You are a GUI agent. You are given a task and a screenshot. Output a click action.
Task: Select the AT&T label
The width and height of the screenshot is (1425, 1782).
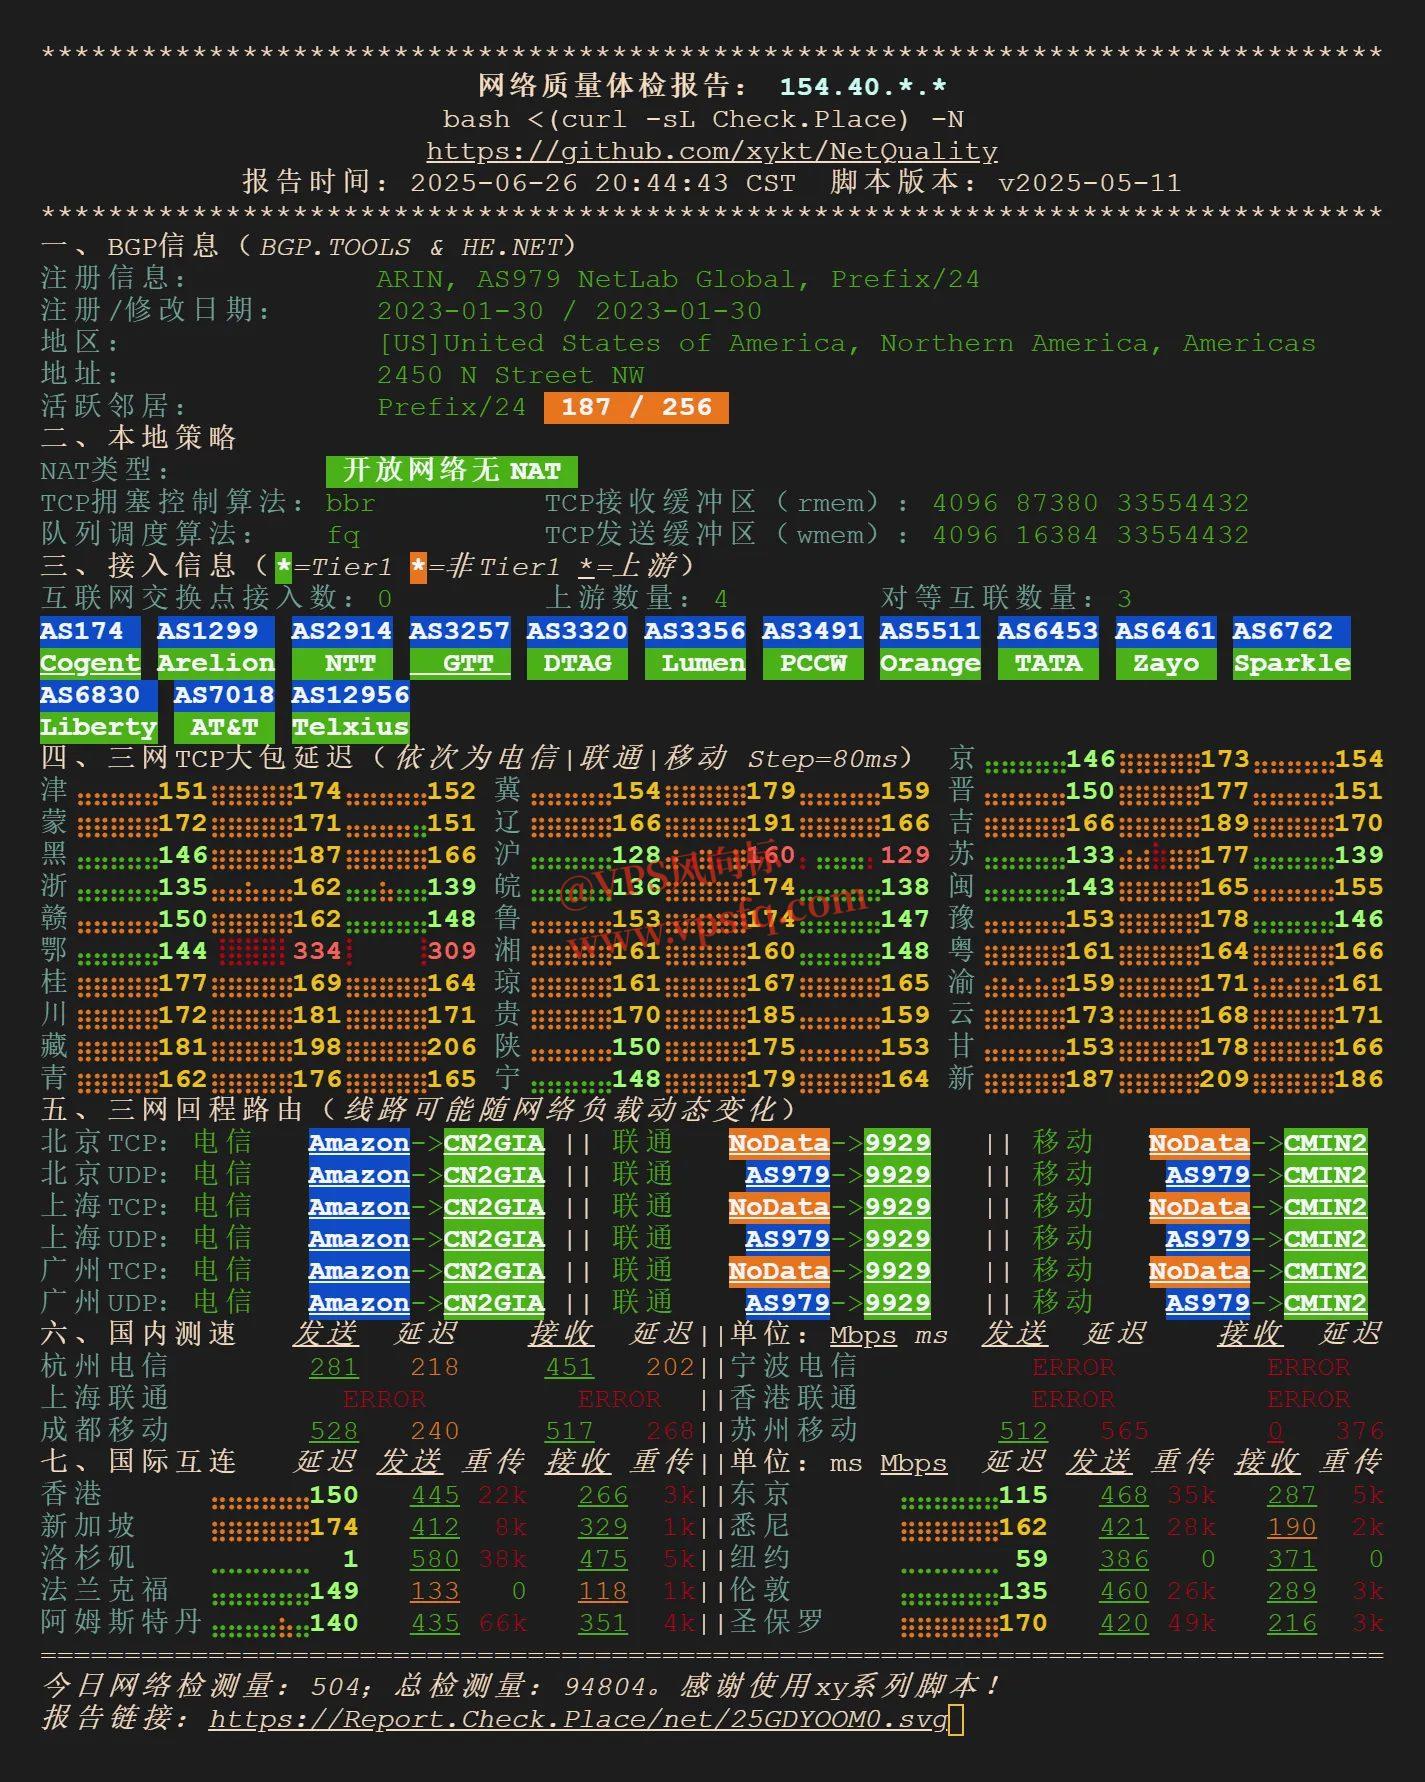(x=224, y=727)
